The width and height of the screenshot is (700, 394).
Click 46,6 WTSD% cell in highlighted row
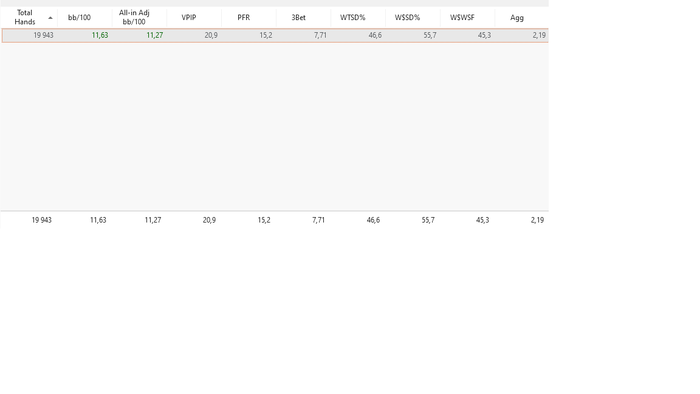coord(375,35)
